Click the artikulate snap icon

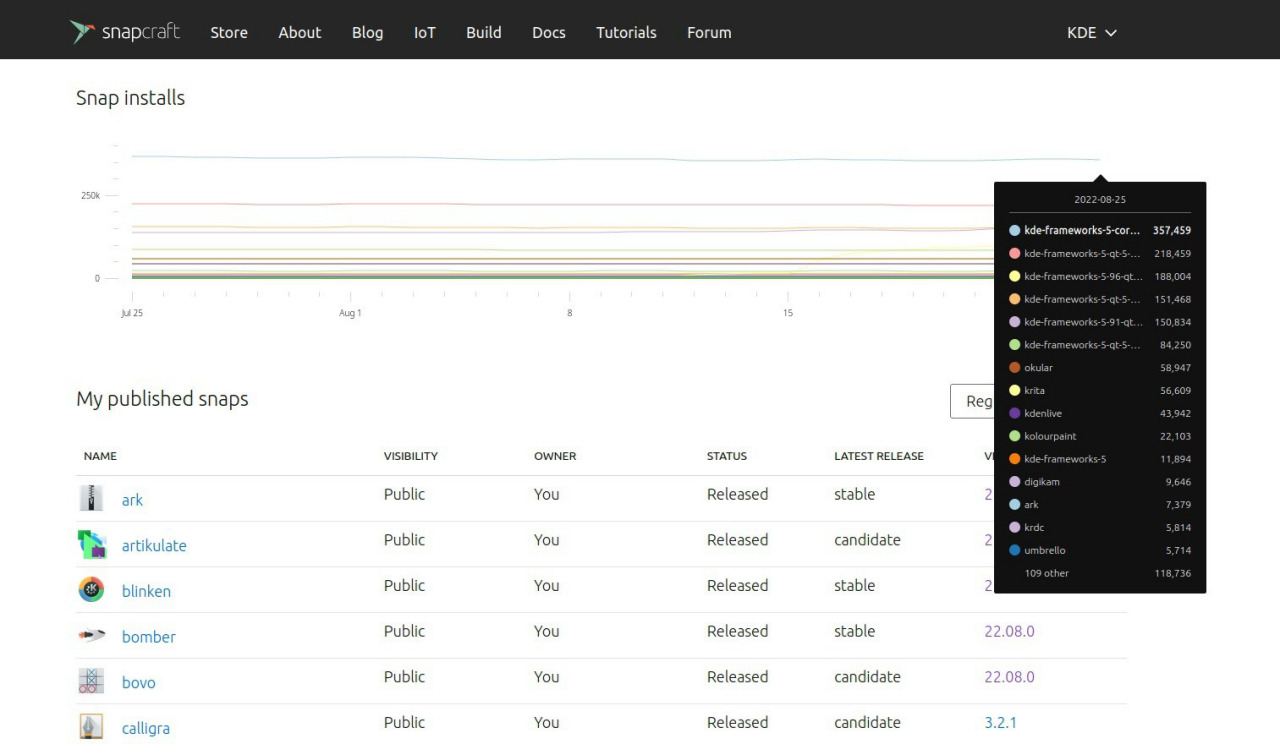click(91, 544)
